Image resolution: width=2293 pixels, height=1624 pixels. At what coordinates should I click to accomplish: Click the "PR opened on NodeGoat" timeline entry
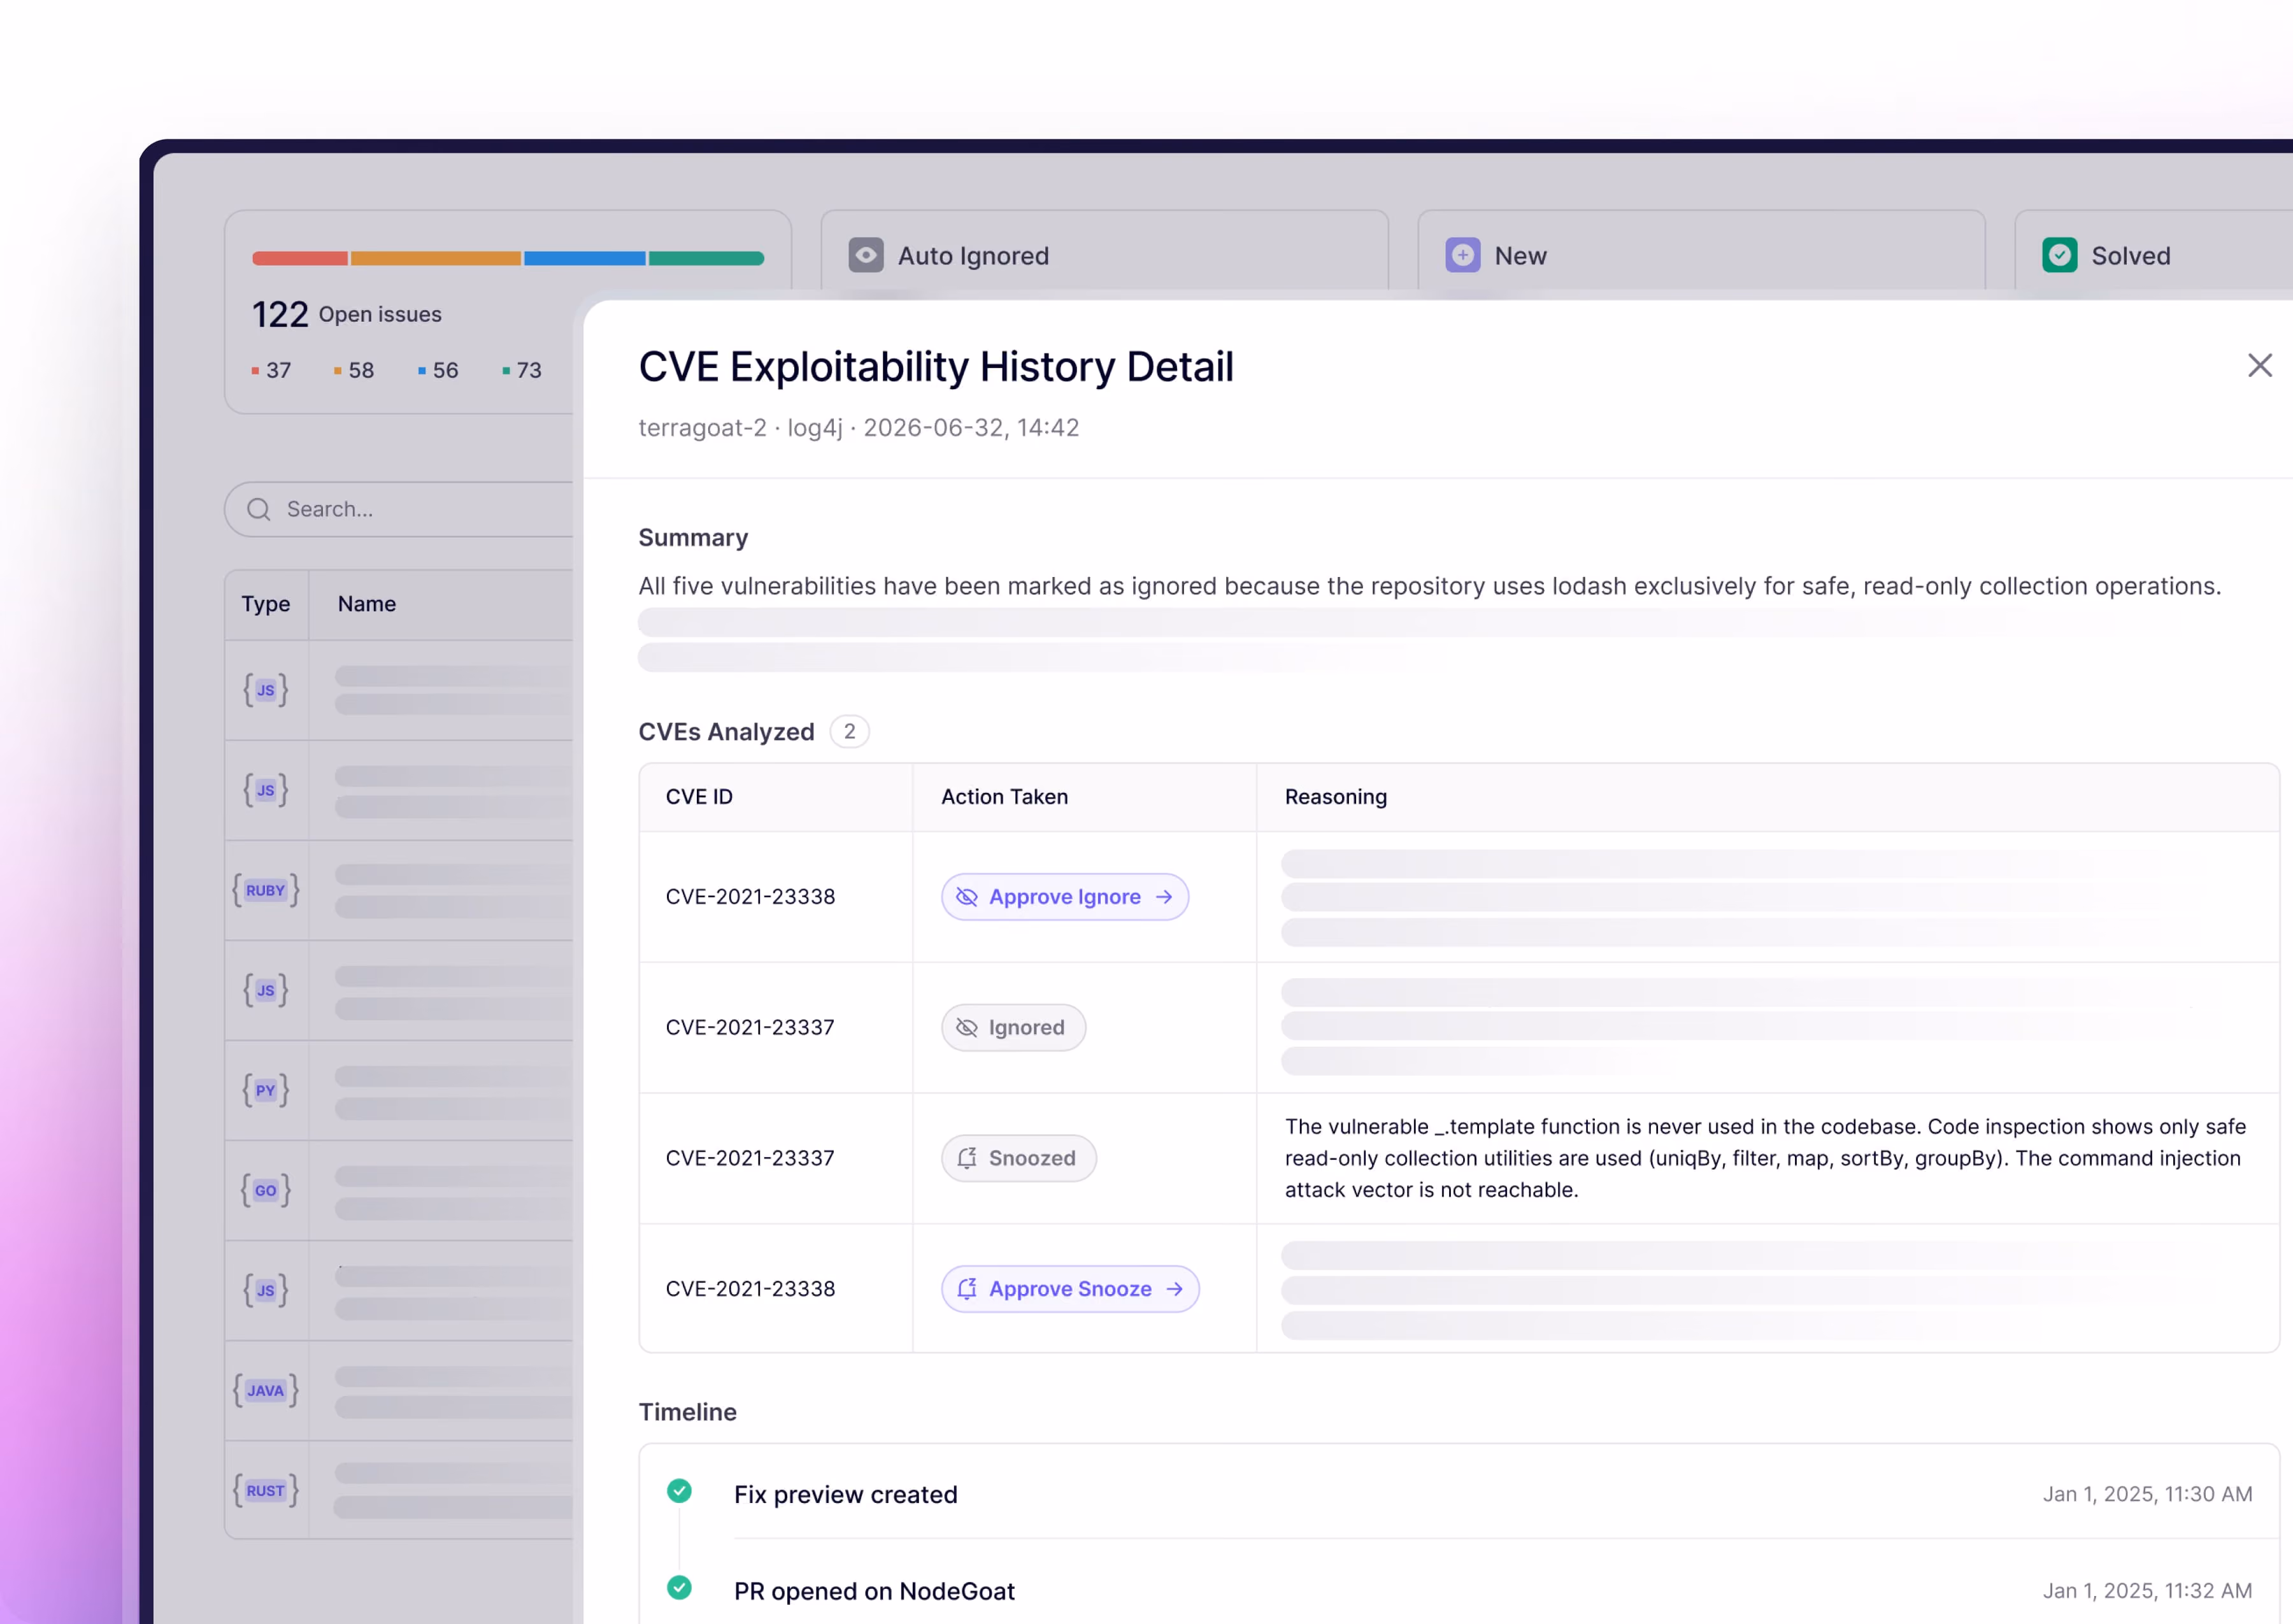pyautogui.click(x=874, y=1591)
